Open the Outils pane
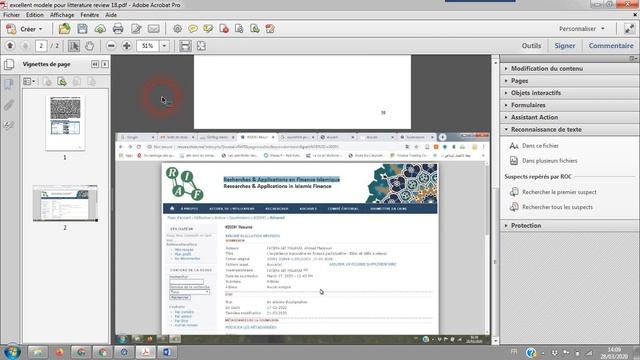The width and height of the screenshot is (640, 360). coord(531,46)
